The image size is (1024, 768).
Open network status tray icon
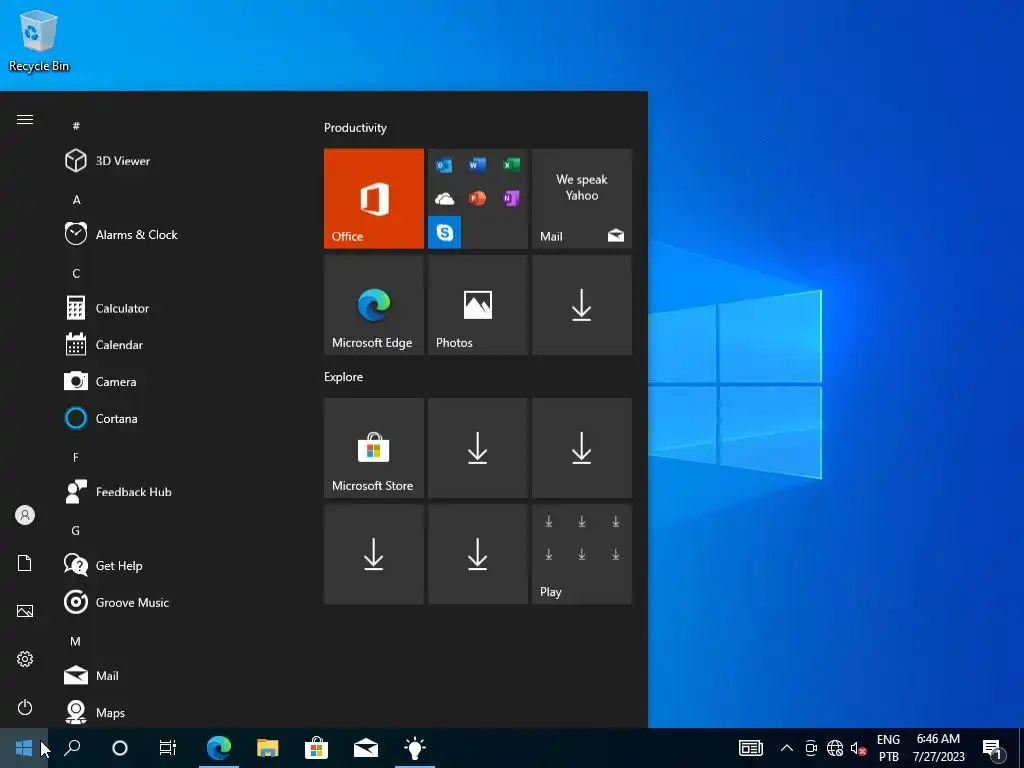coord(835,748)
